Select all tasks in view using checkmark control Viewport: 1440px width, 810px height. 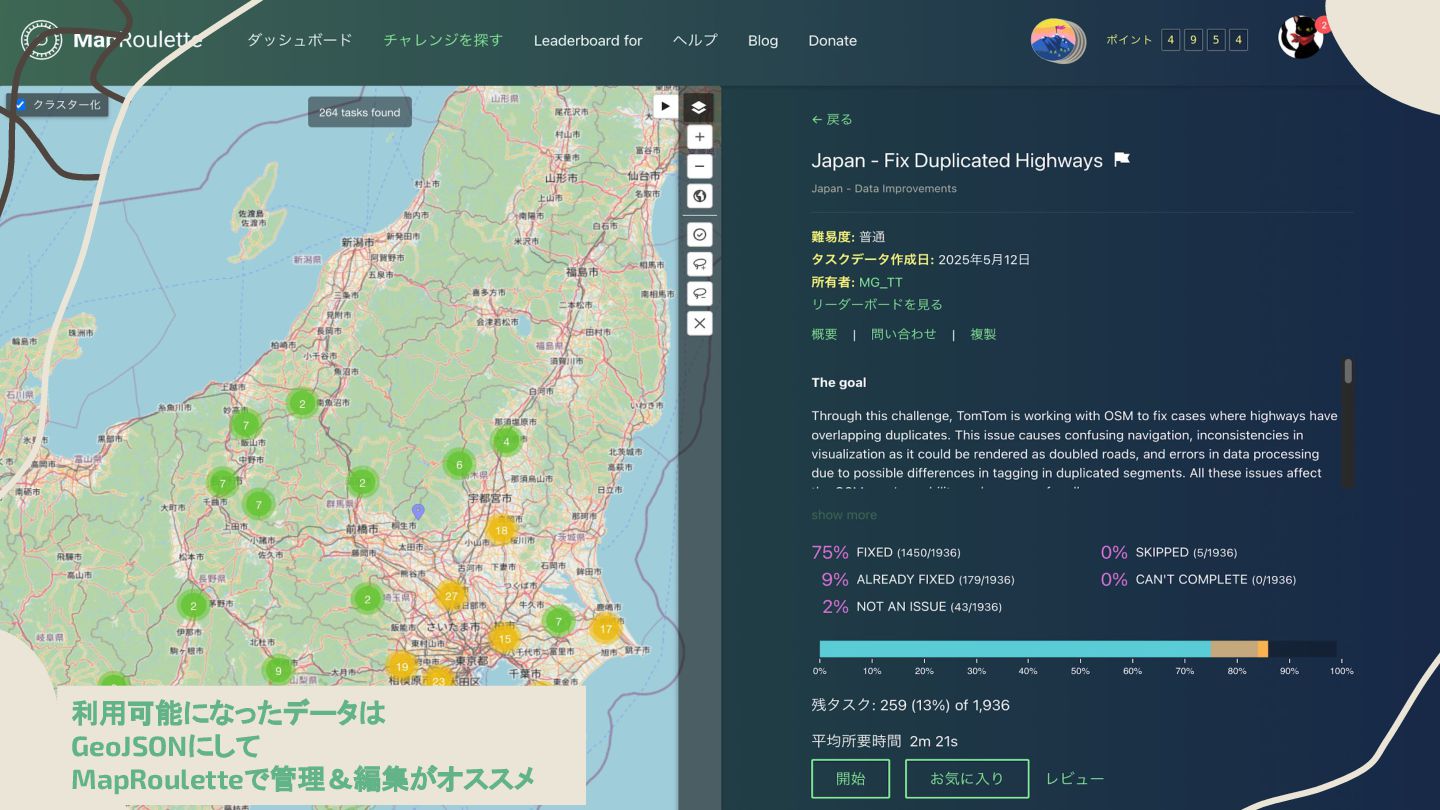(x=699, y=234)
